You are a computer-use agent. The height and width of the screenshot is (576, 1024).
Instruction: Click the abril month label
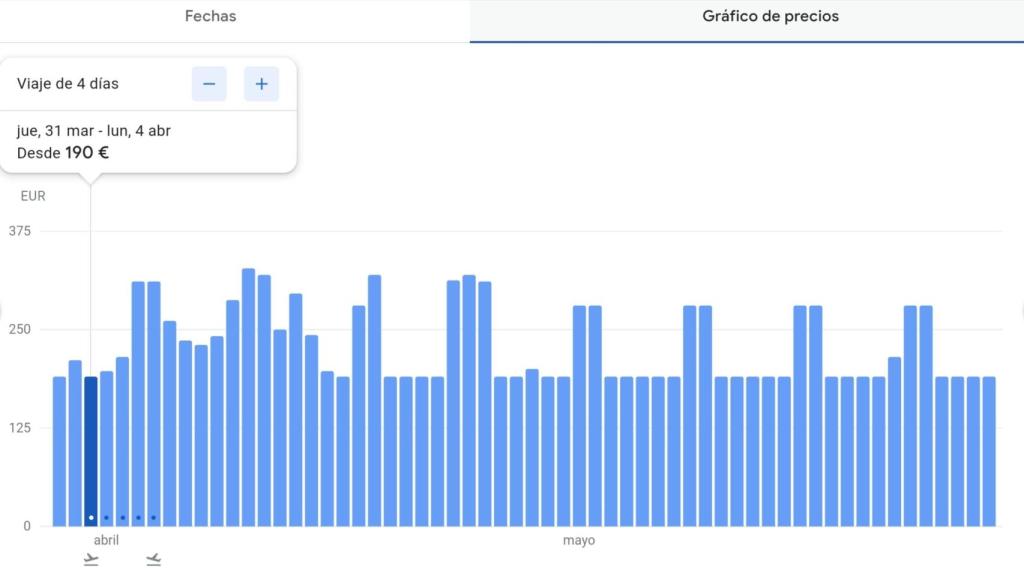pyautogui.click(x=106, y=540)
